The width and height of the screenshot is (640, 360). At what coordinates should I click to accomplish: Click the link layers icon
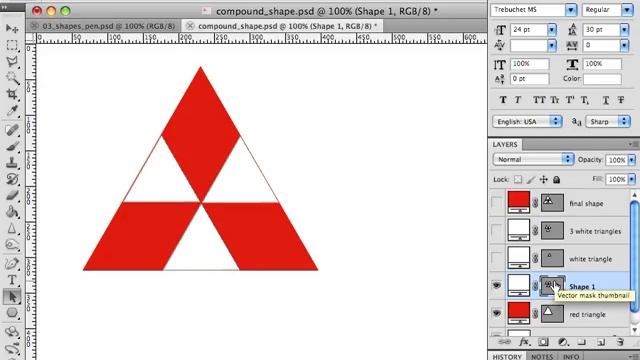(504, 342)
